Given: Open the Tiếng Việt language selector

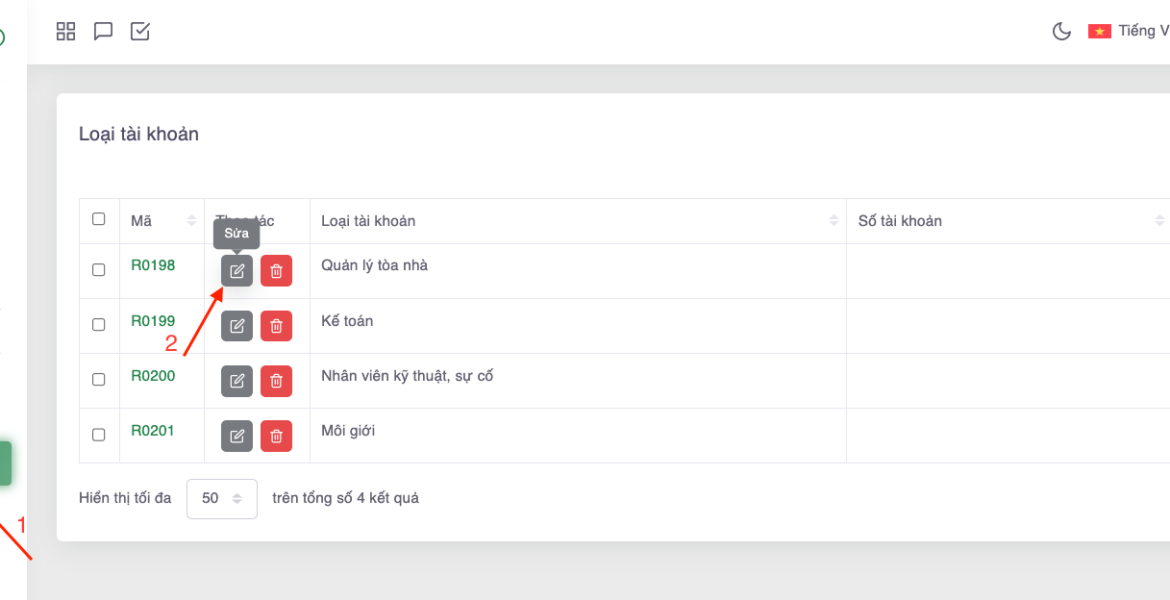Looking at the screenshot, I should [x=1130, y=31].
